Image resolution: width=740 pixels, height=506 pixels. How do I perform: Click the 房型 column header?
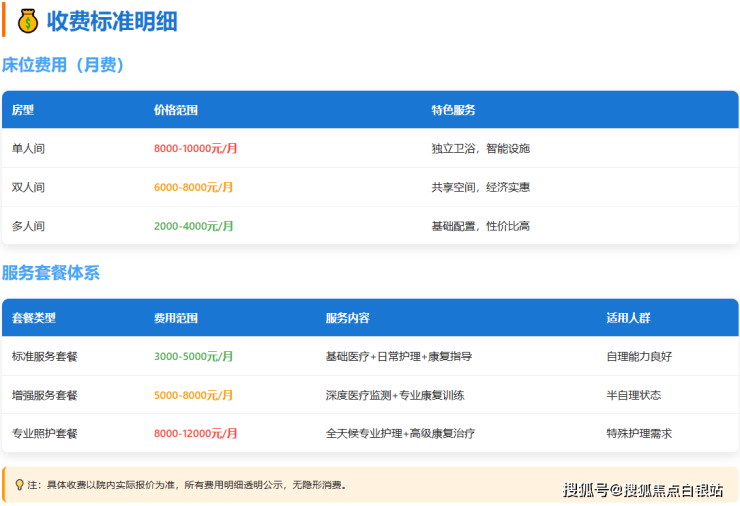click(23, 110)
